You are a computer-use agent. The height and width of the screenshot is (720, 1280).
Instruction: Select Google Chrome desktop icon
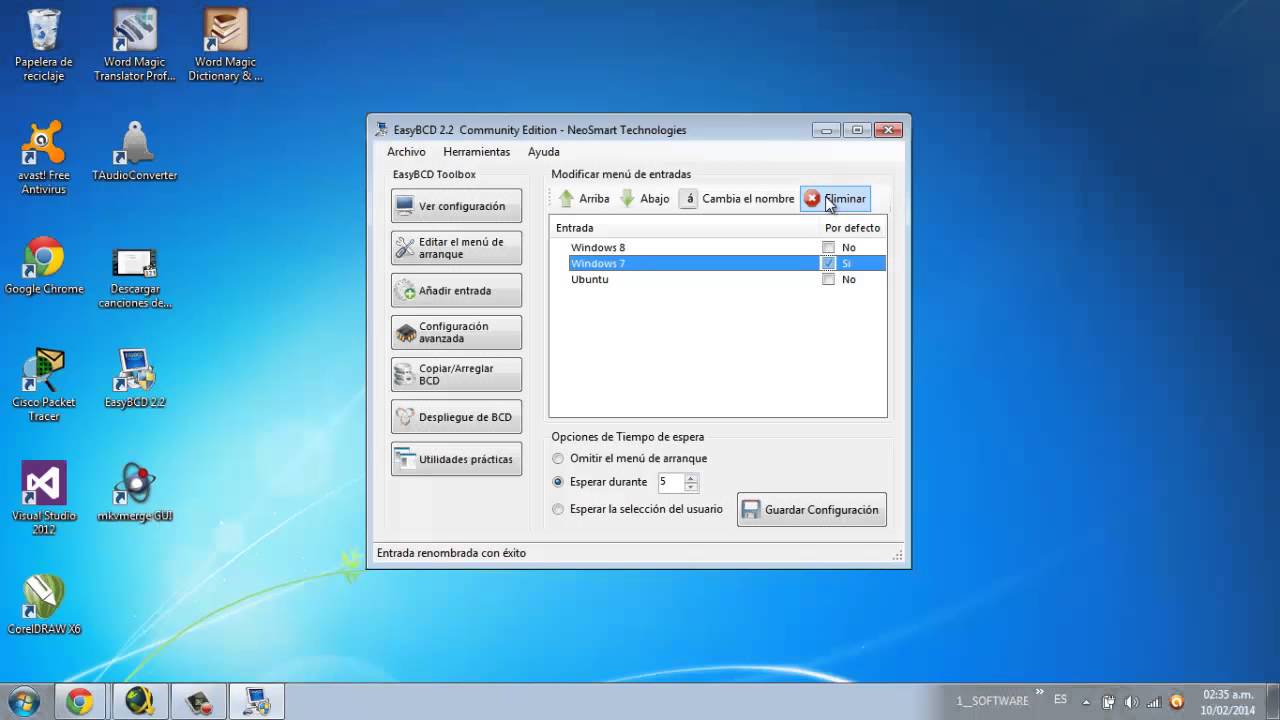(x=44, y=267)
